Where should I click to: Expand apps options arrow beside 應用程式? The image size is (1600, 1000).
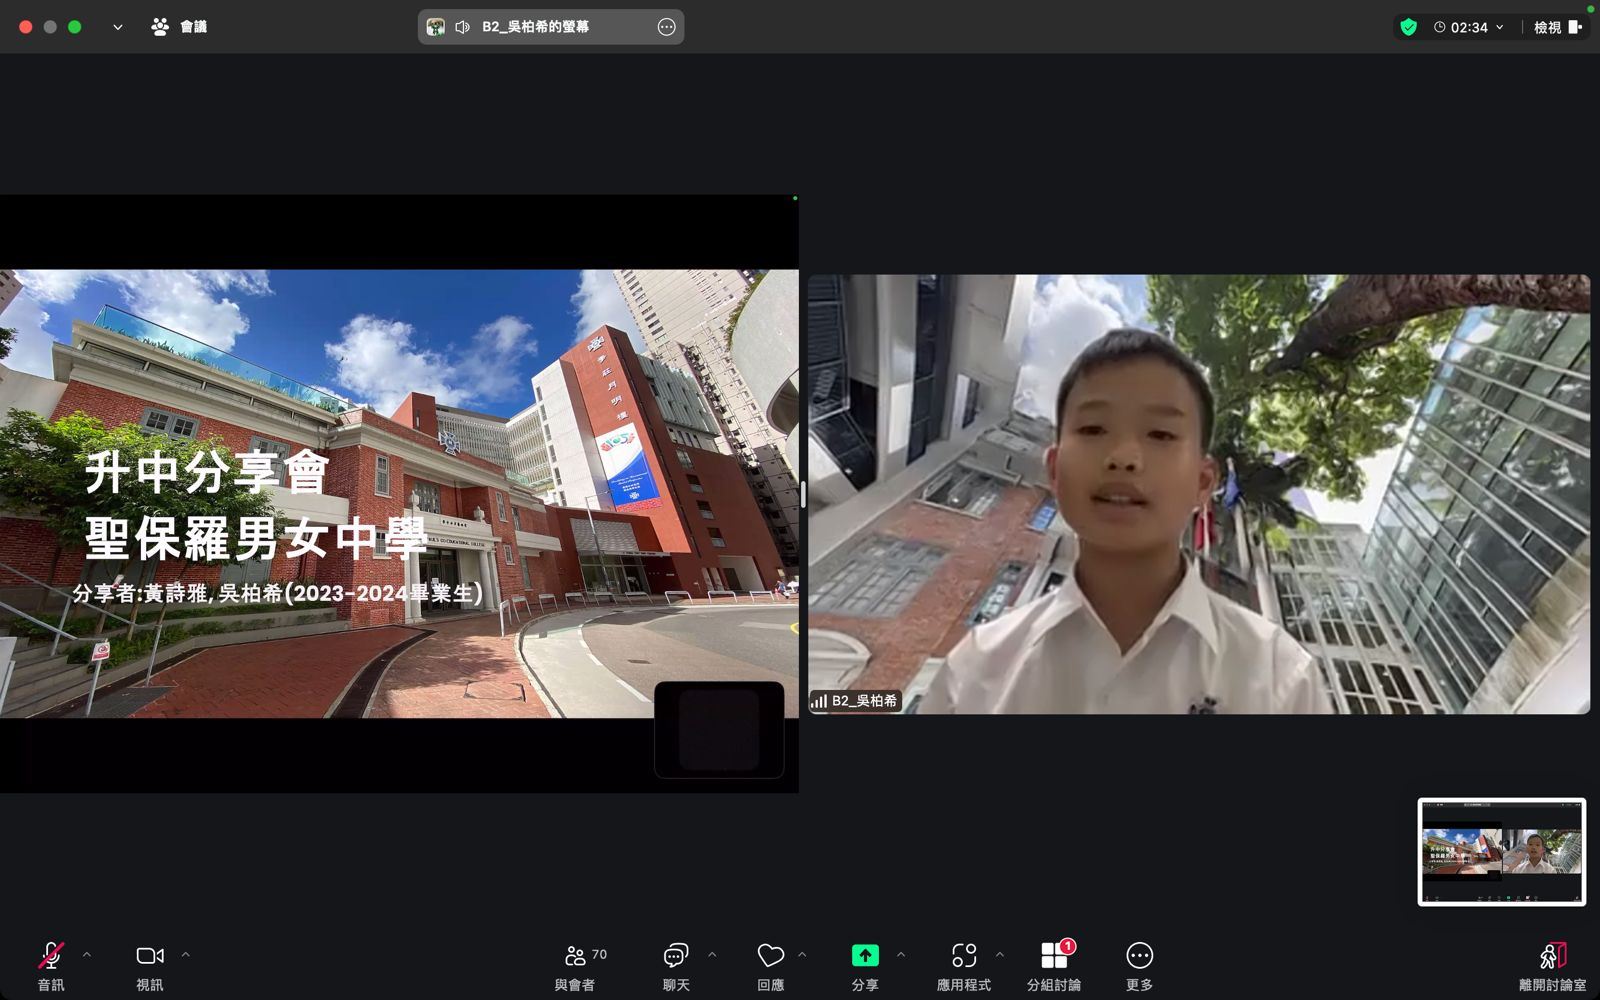(x=999, y=955)
